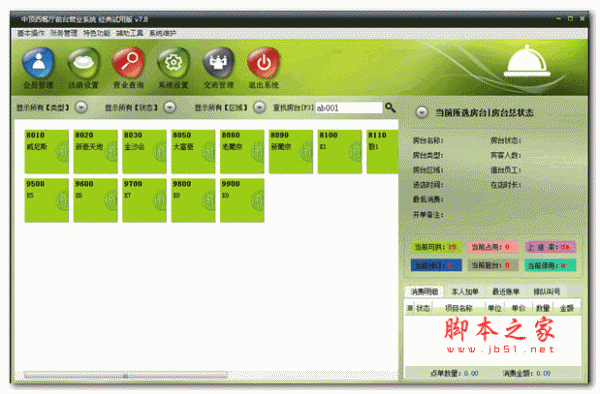
Task: Toggle the 当前所选房台 panel arrow button
Action: point(422,112)
